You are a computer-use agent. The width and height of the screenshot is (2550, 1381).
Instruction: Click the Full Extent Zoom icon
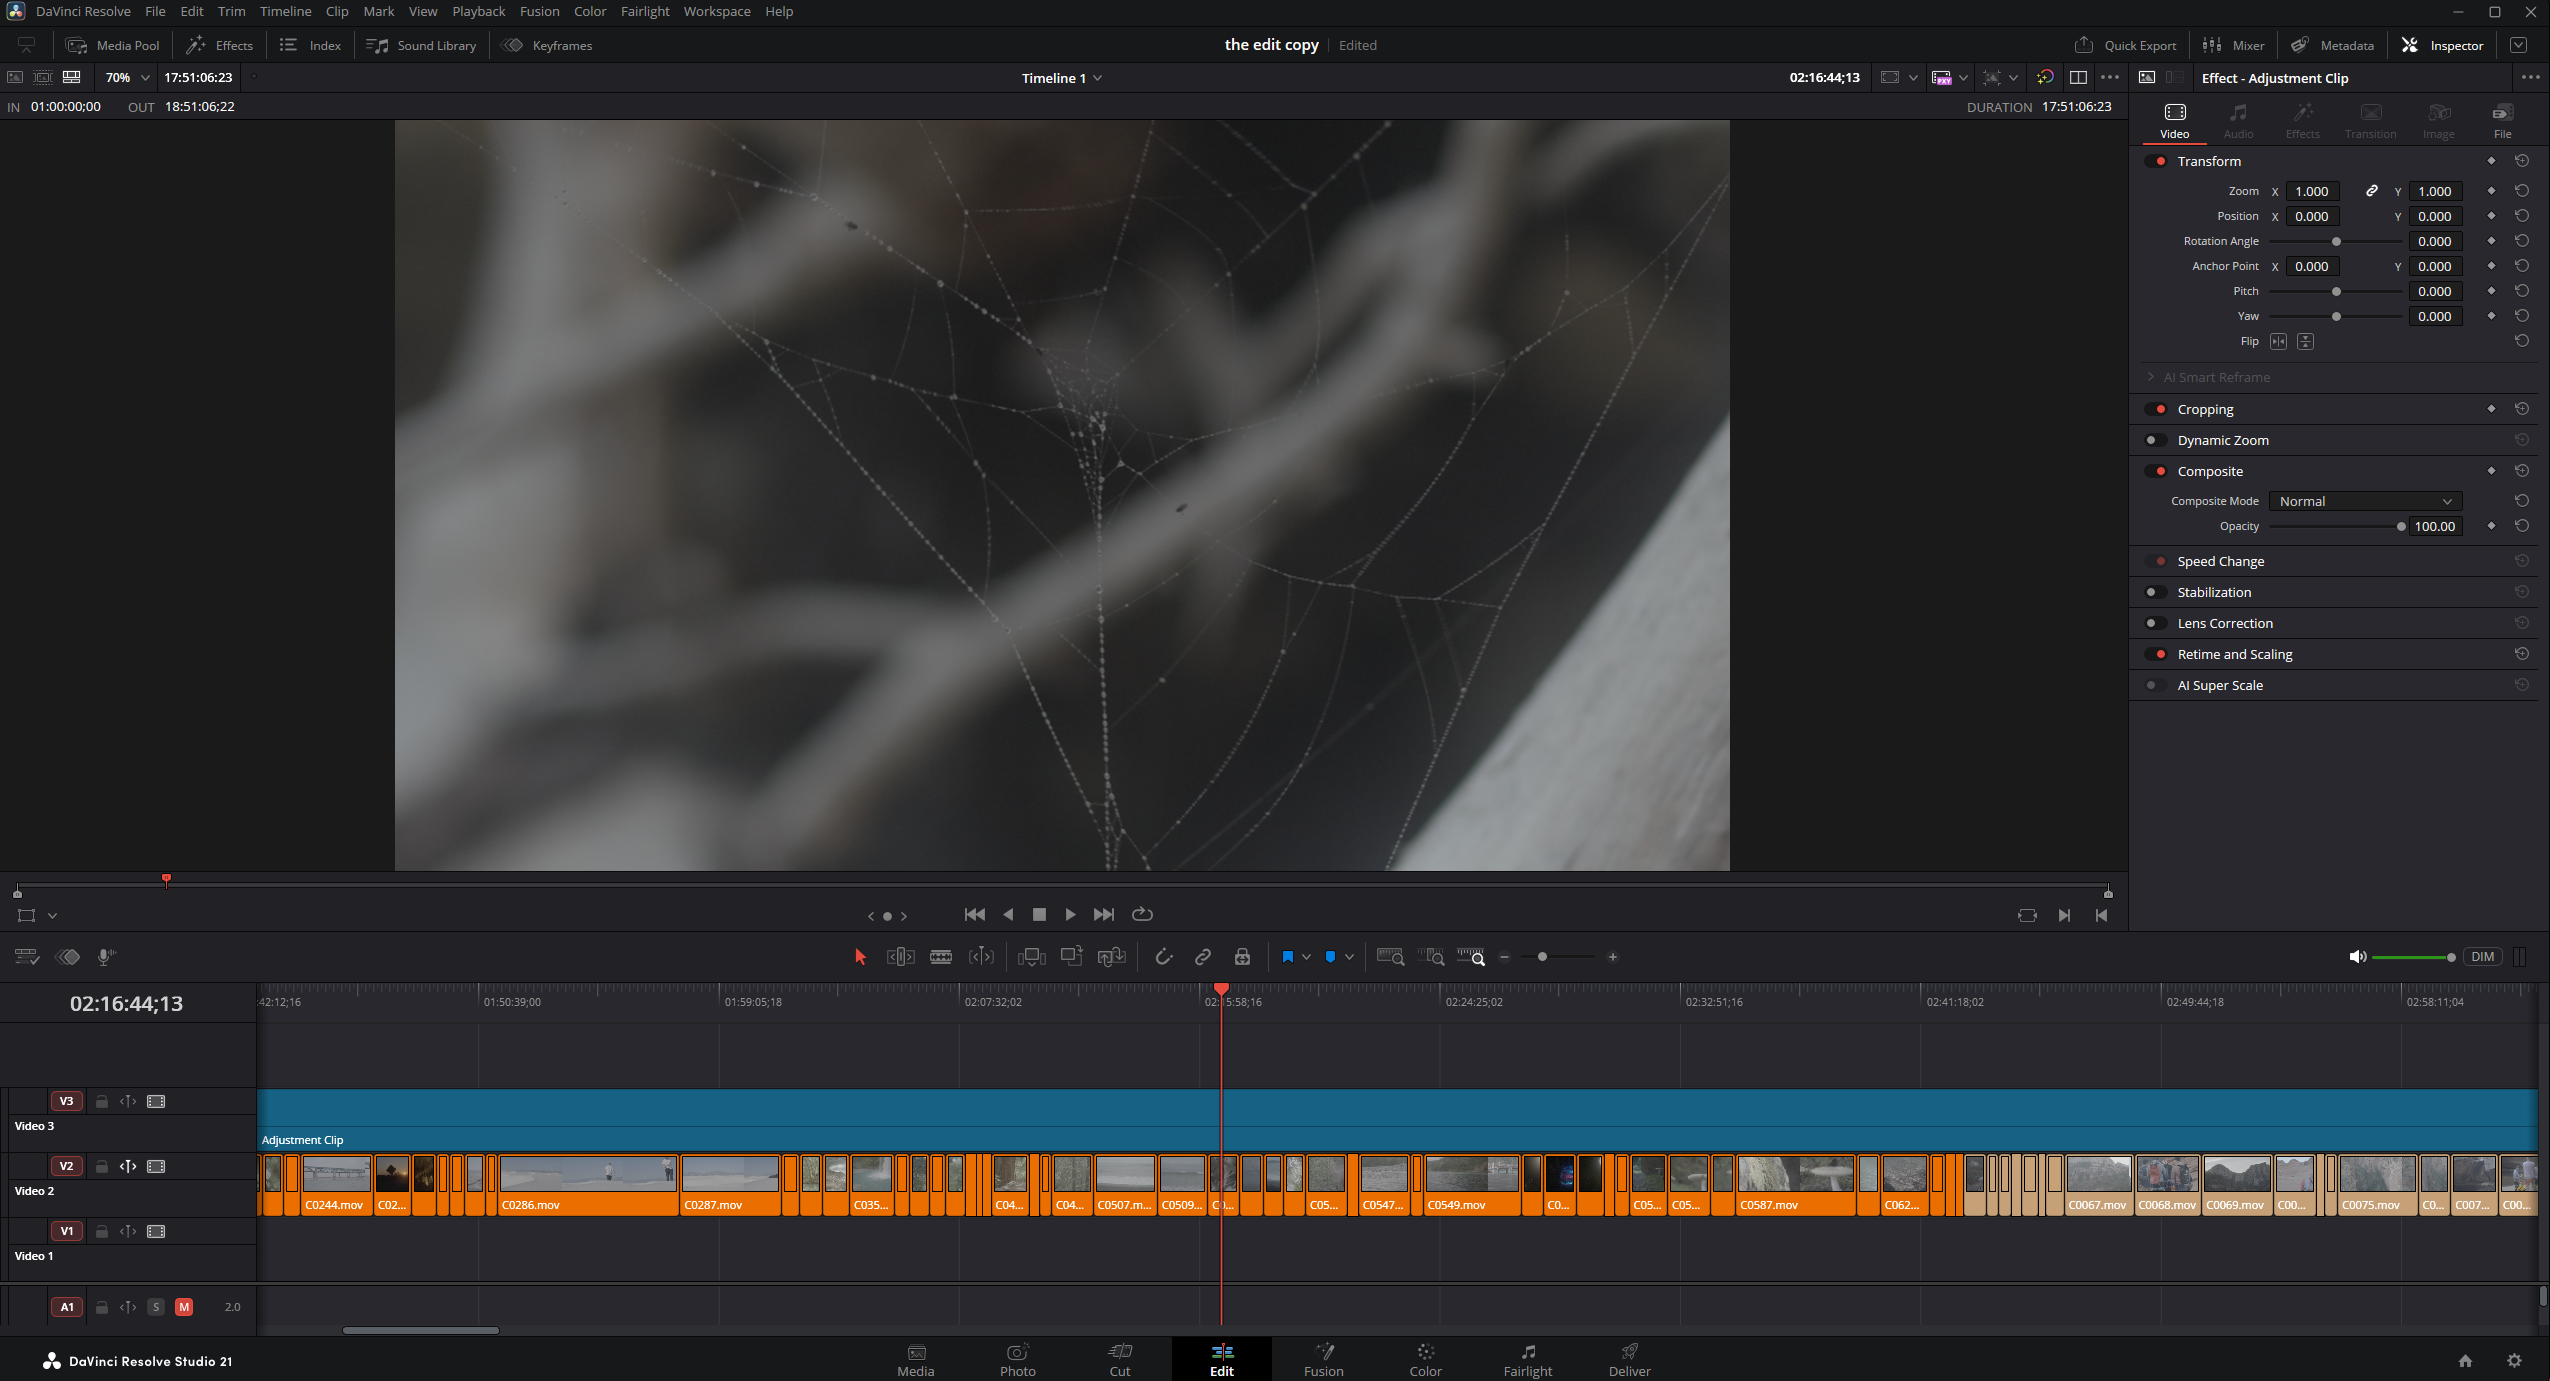[x=1390, y=957]
